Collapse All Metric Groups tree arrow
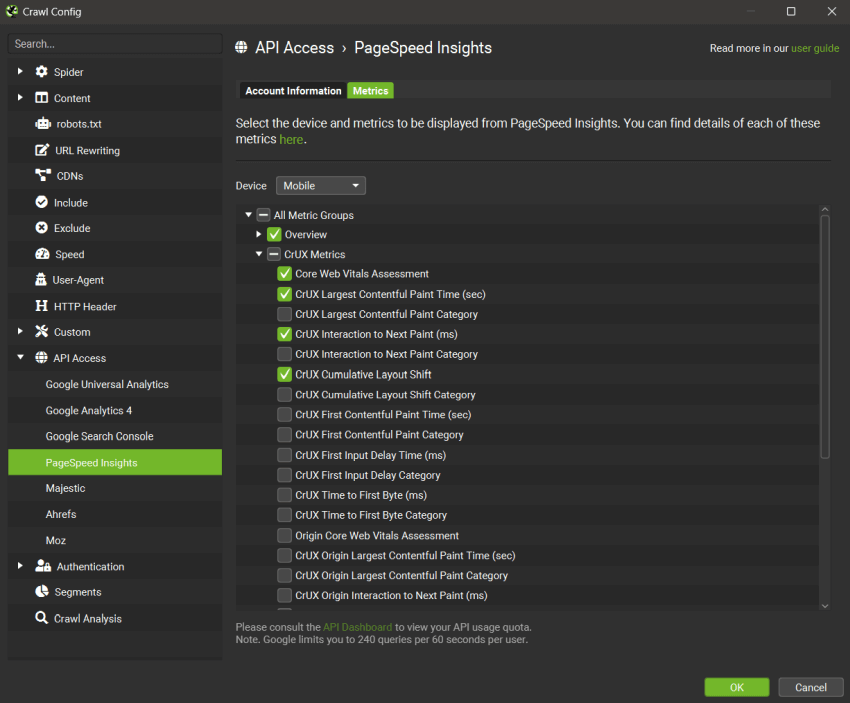 tap(248, 215)
